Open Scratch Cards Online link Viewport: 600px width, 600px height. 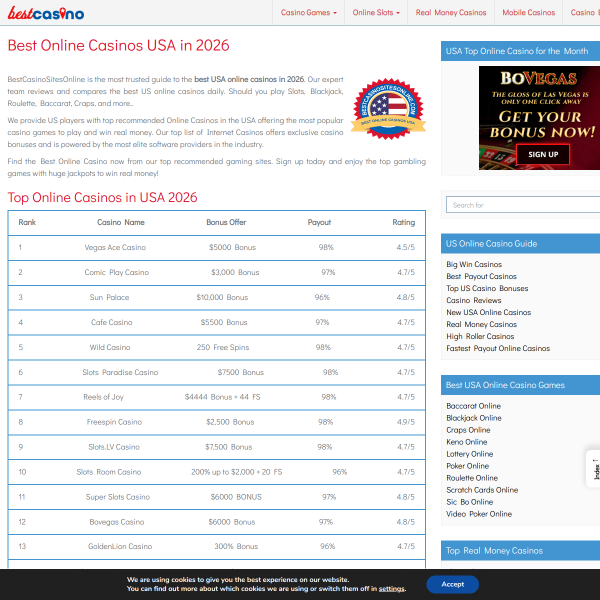pyautogui.click(x=482, y=490)
